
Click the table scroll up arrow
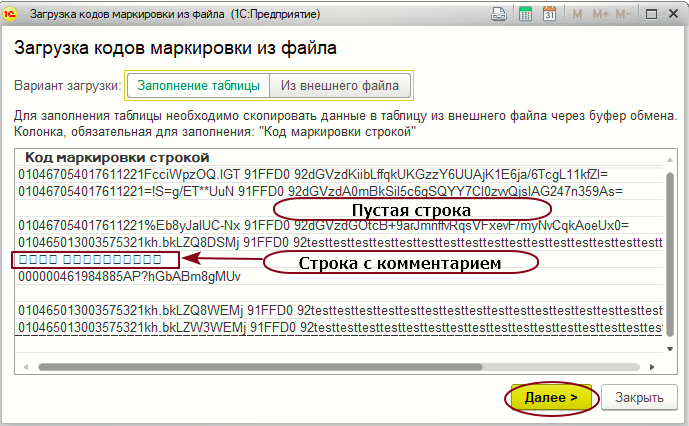(x=670, y=160)
